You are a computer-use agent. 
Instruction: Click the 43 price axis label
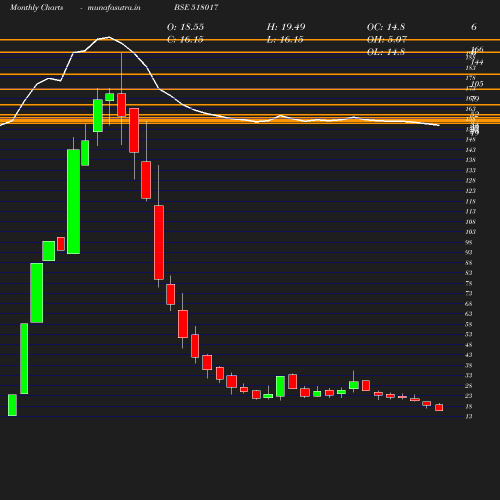(469, 355)
